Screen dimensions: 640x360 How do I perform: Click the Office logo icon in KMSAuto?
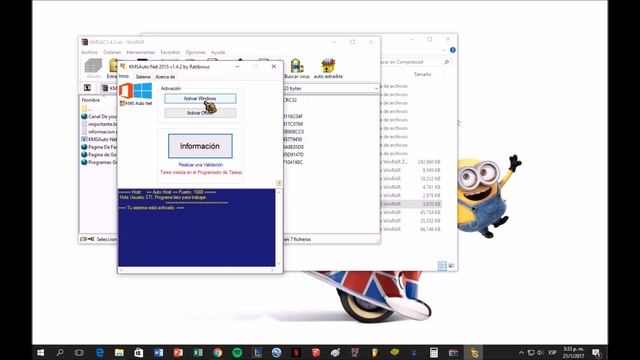pos(126,91)
